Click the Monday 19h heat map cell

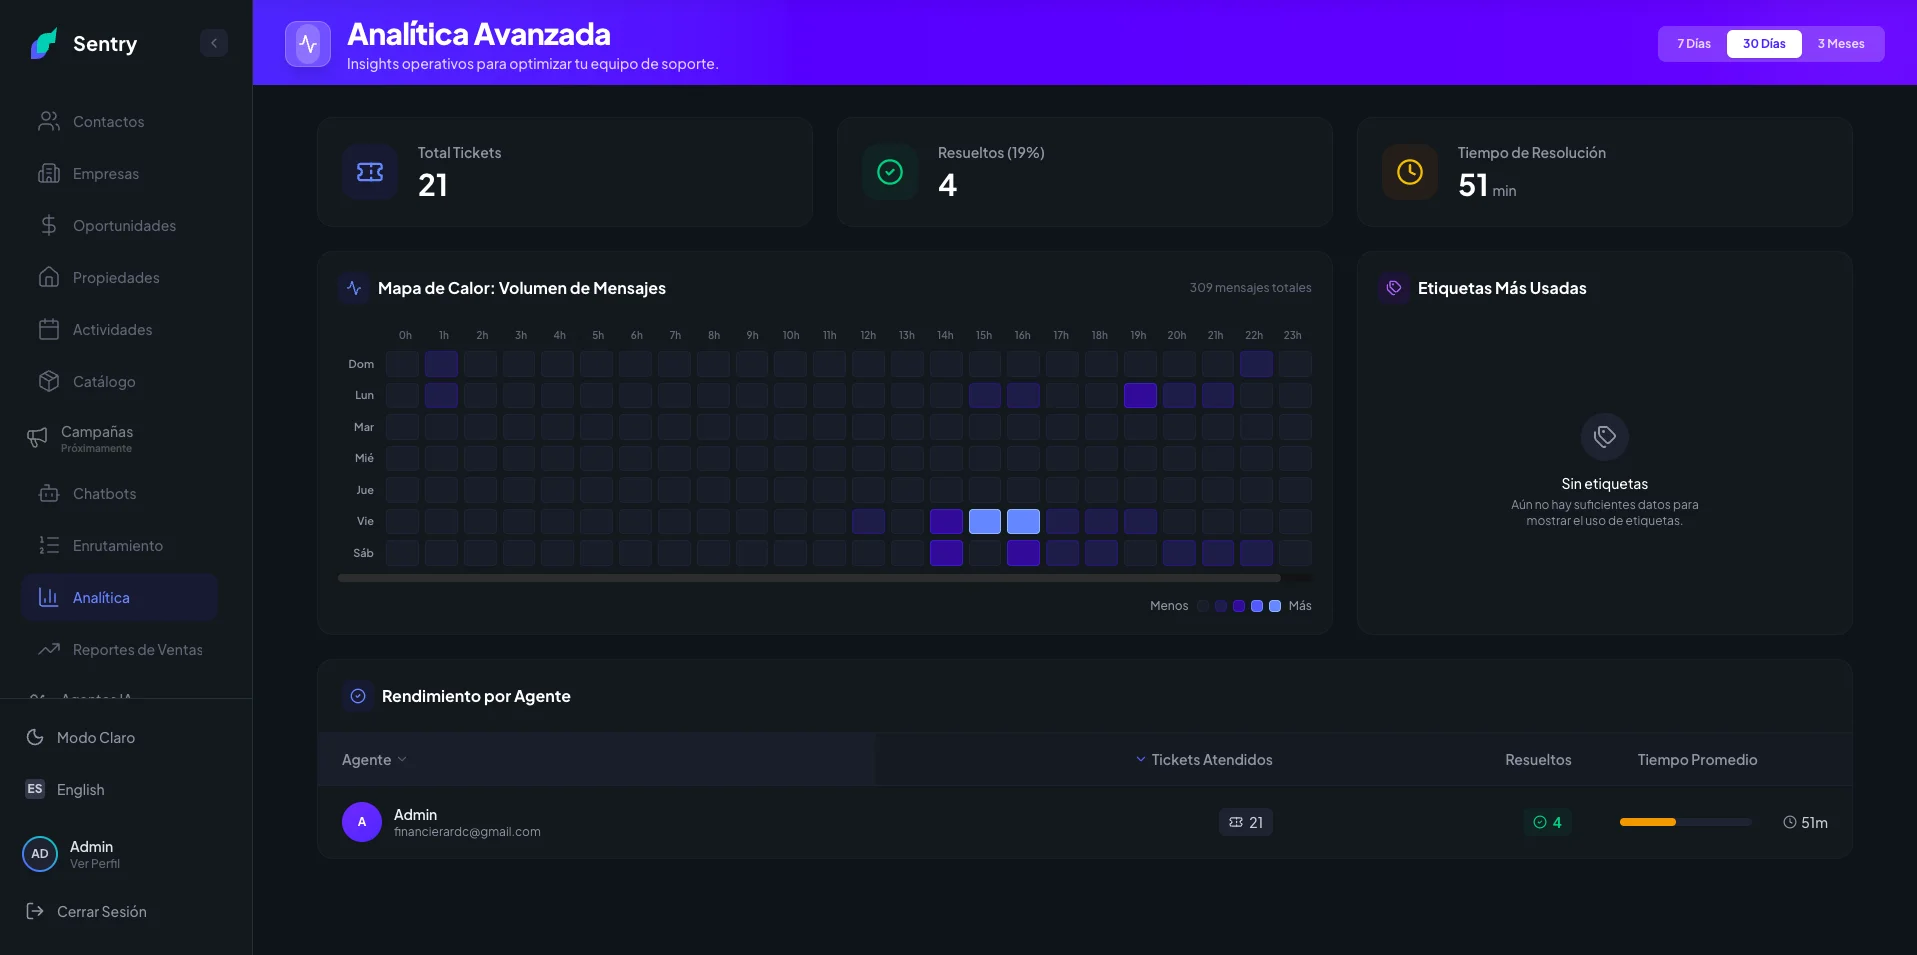point(1140,395)
